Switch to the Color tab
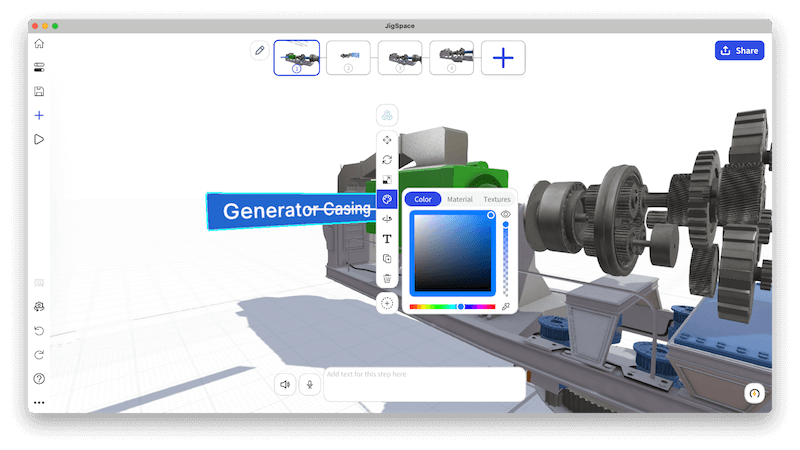Screen dimensions: 800x450 click(x=423, y=199)
